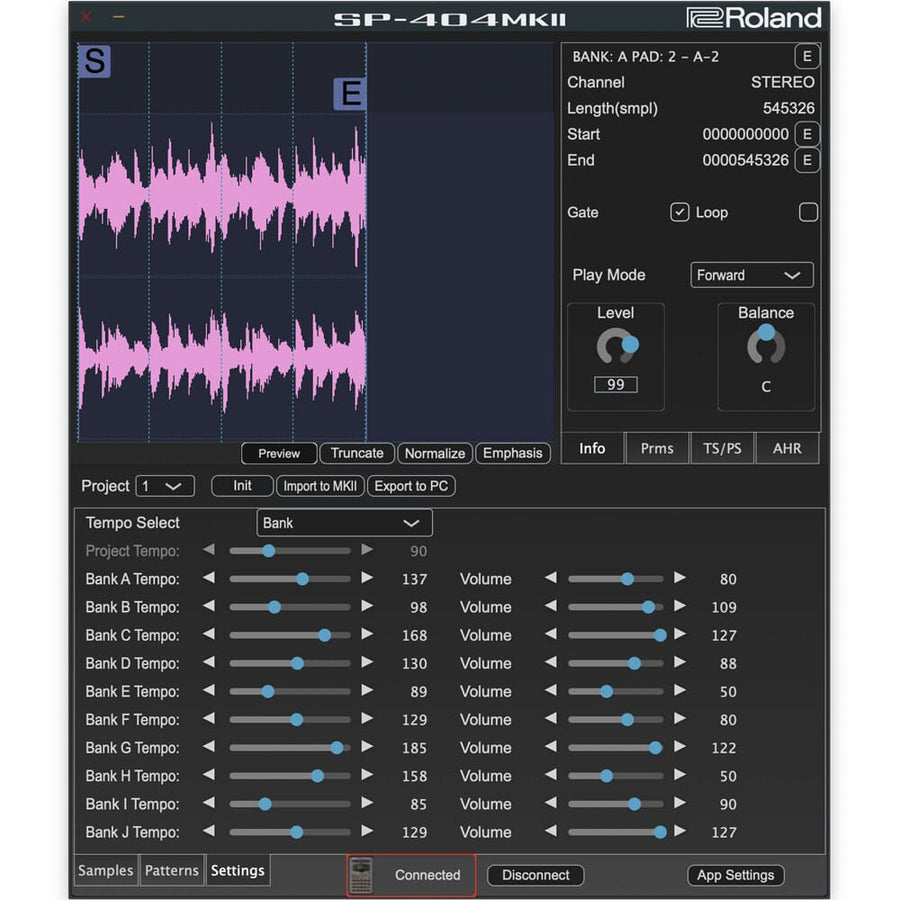Click the Export to PC button

click(411, 486)
